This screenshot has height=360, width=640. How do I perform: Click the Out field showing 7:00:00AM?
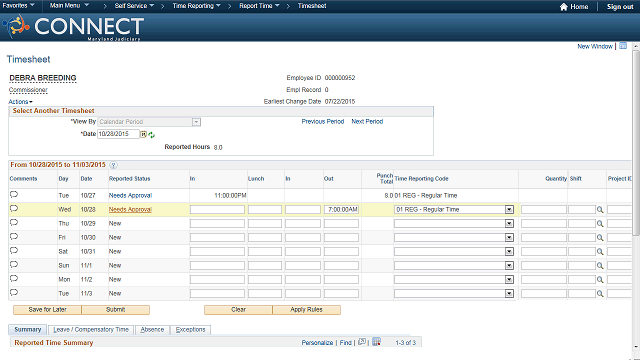[341, 210]
